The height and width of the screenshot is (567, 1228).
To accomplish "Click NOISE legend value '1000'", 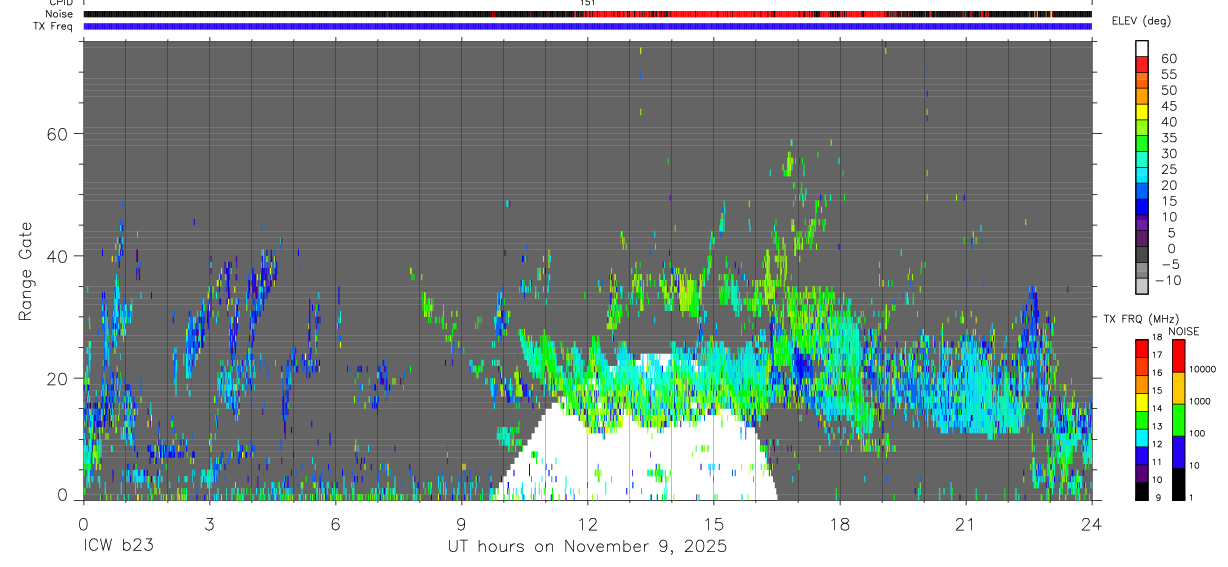I will 1202,401.
